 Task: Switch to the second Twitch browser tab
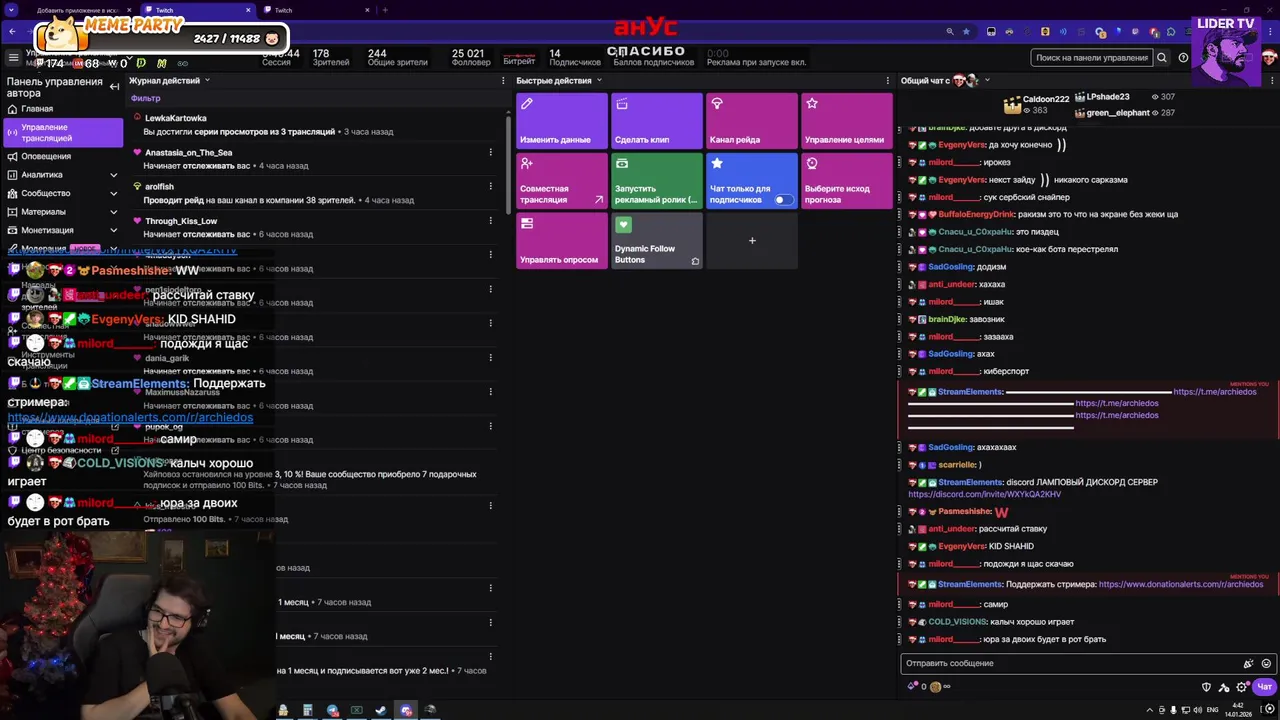tap(198, 10)
